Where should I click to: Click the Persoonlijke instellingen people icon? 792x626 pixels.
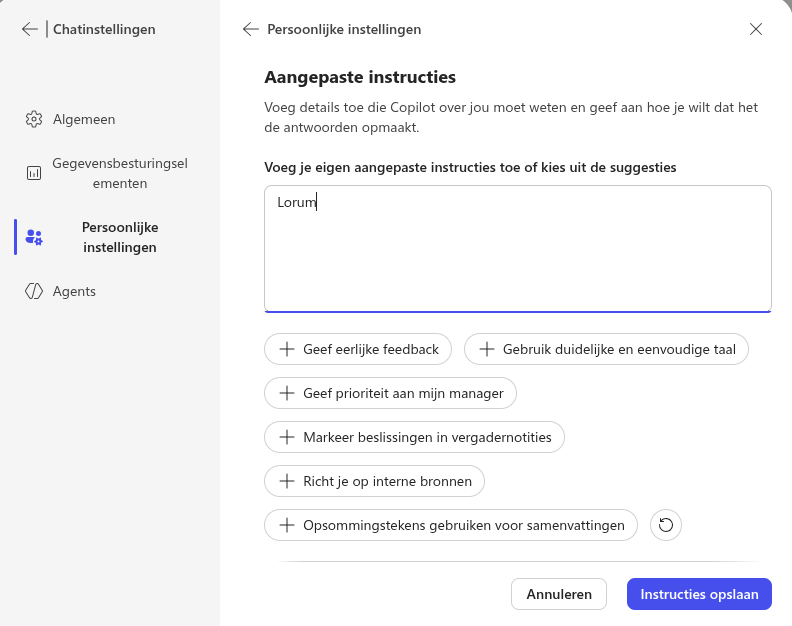34,237
